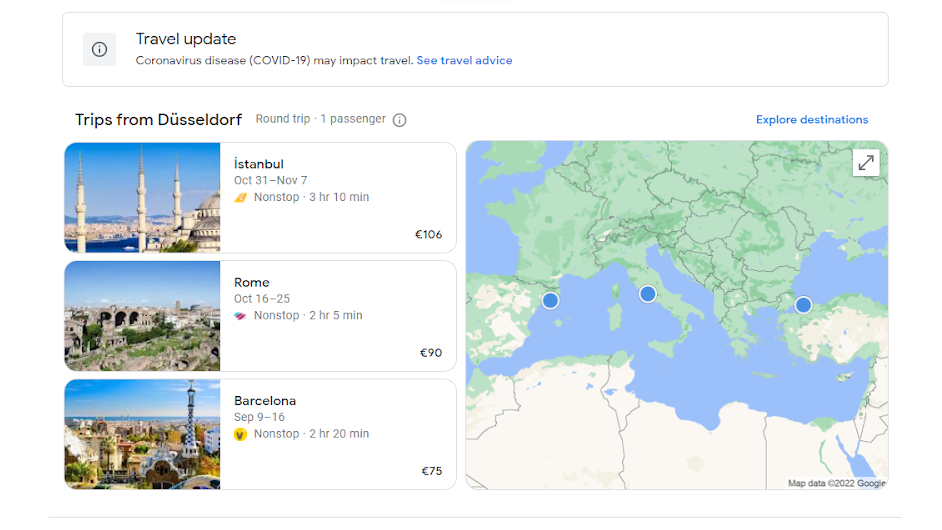Click the Travel update info icon
The image size is (942, 530).
pos(99,49)
